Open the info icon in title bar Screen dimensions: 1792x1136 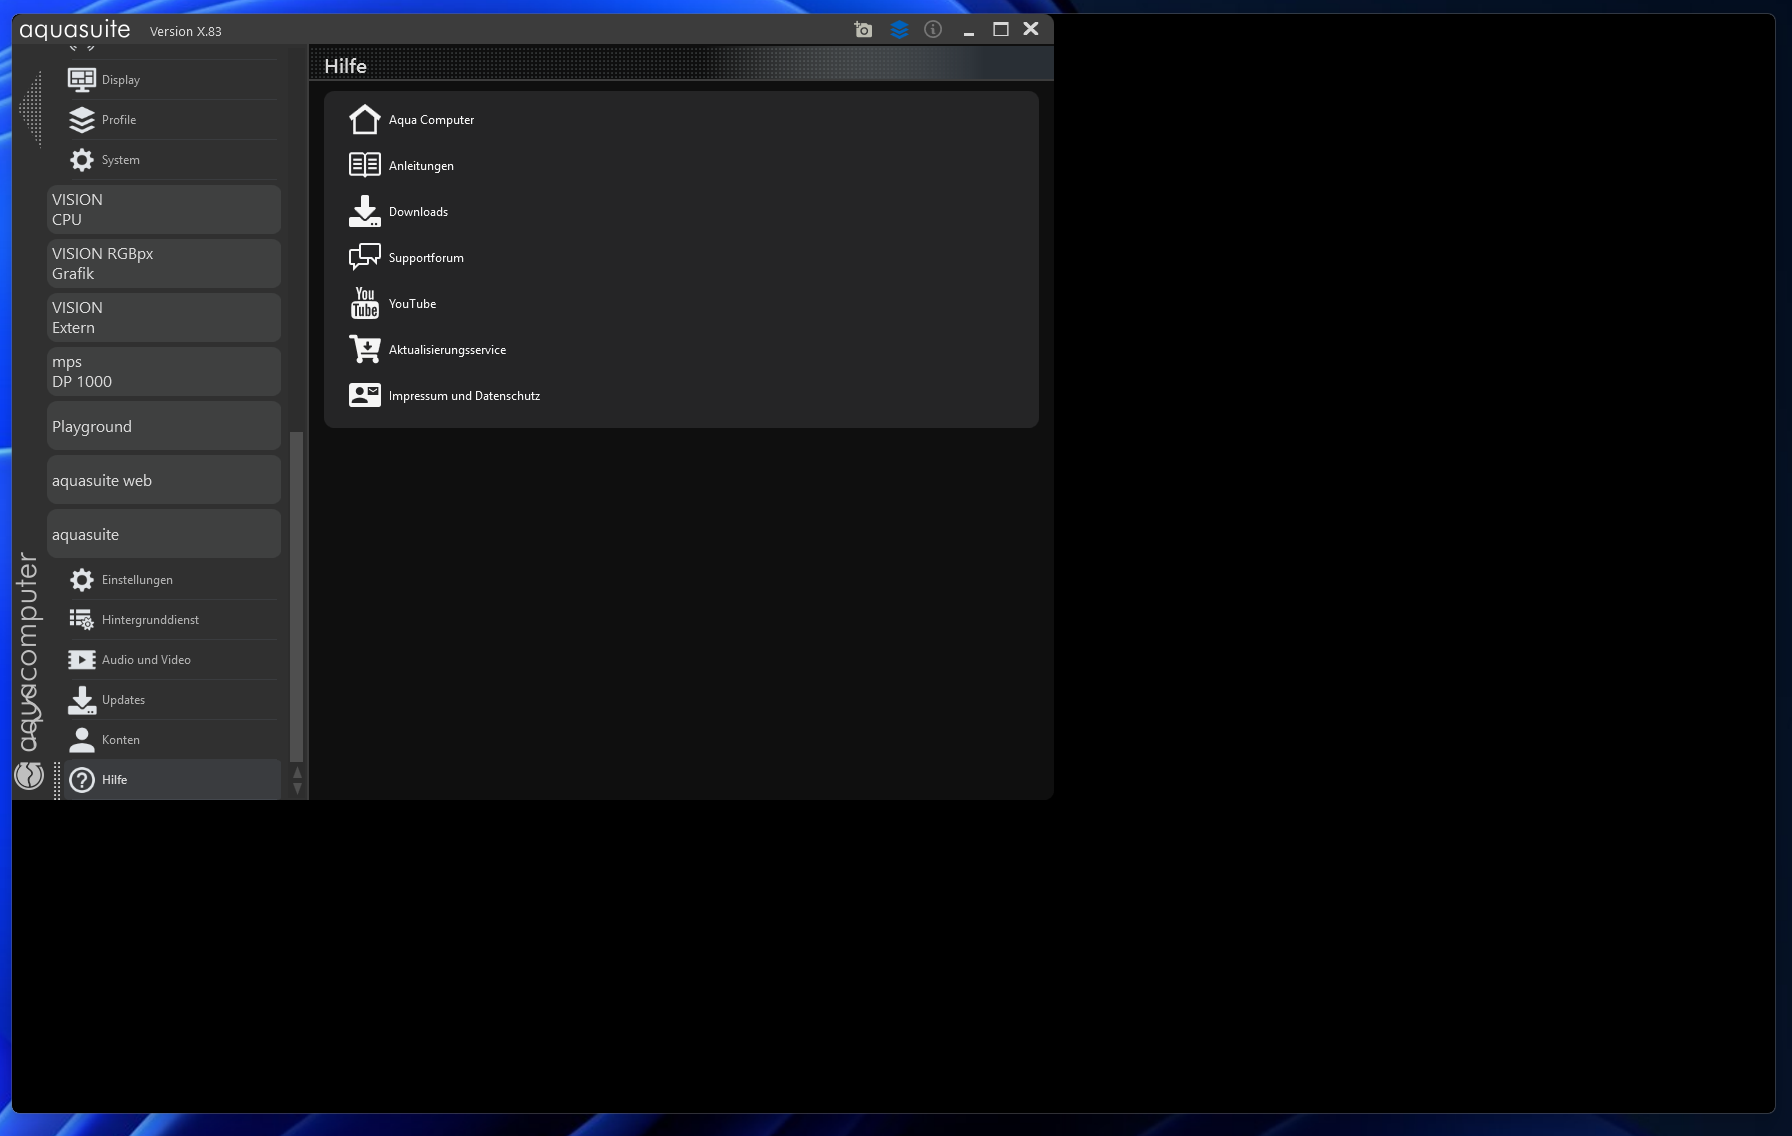click(x=933, y=30)
